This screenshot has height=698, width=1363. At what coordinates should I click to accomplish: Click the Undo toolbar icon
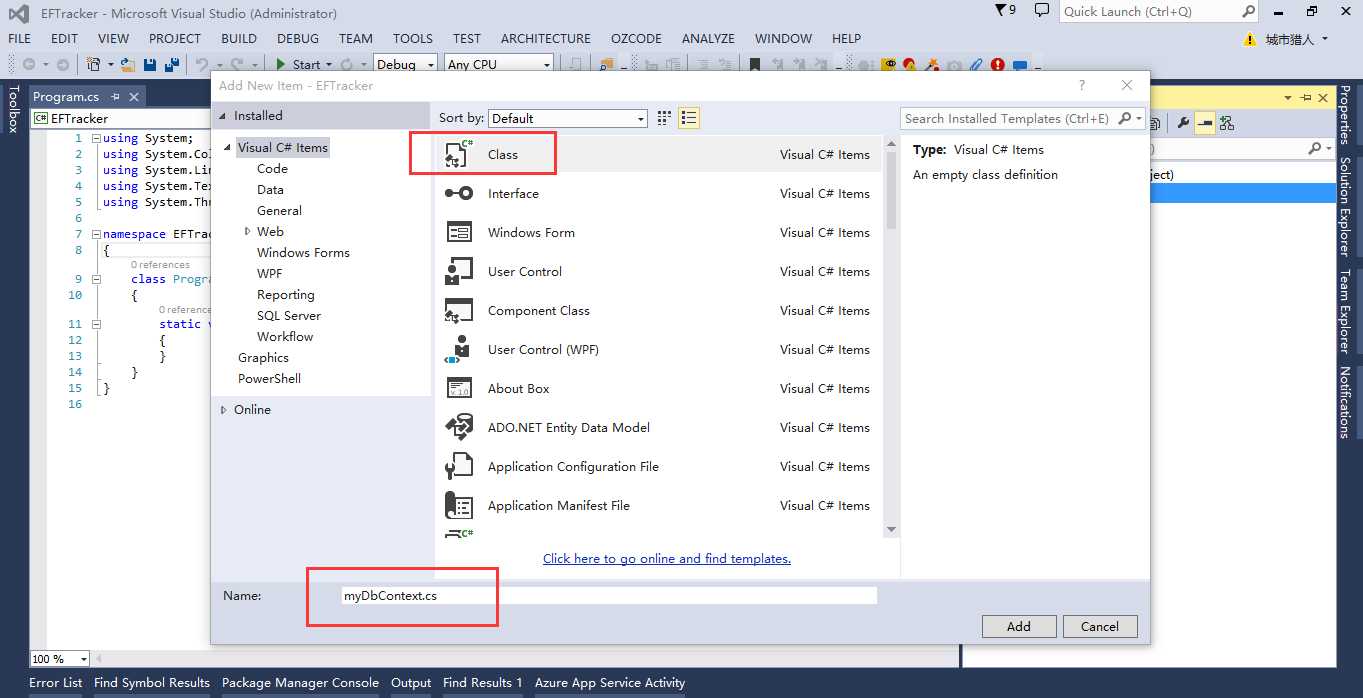tap(202, 64)
